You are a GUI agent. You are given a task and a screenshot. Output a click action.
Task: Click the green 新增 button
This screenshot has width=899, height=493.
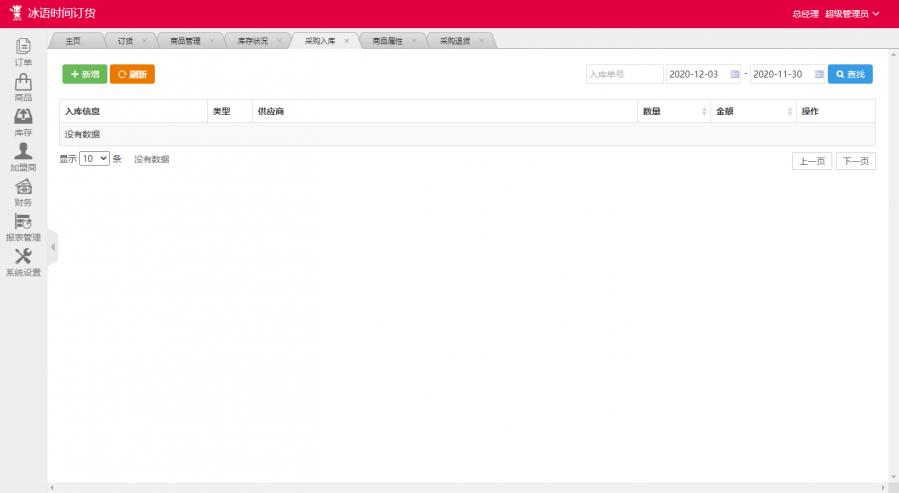pos(84,74)
